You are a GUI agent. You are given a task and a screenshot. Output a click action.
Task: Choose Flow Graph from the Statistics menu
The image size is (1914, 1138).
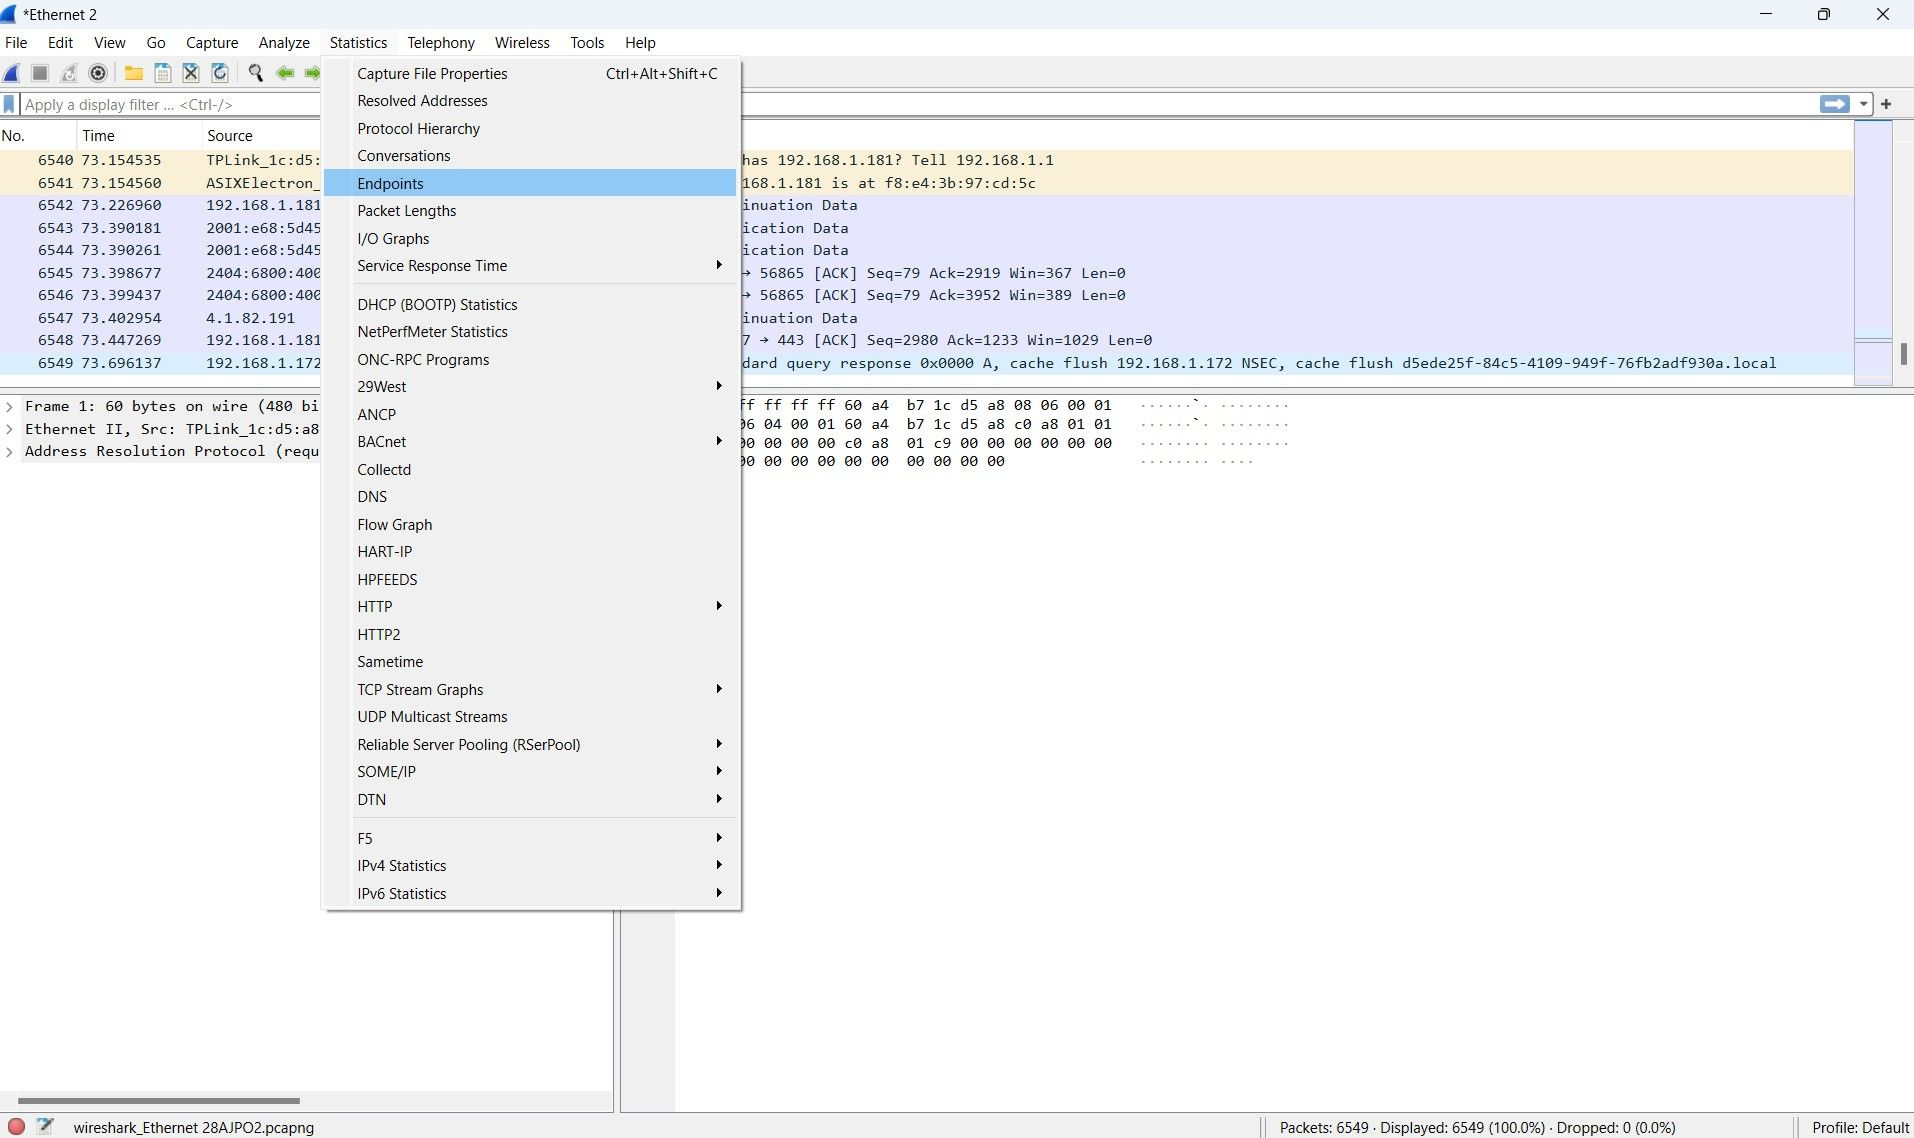(395, 524)
